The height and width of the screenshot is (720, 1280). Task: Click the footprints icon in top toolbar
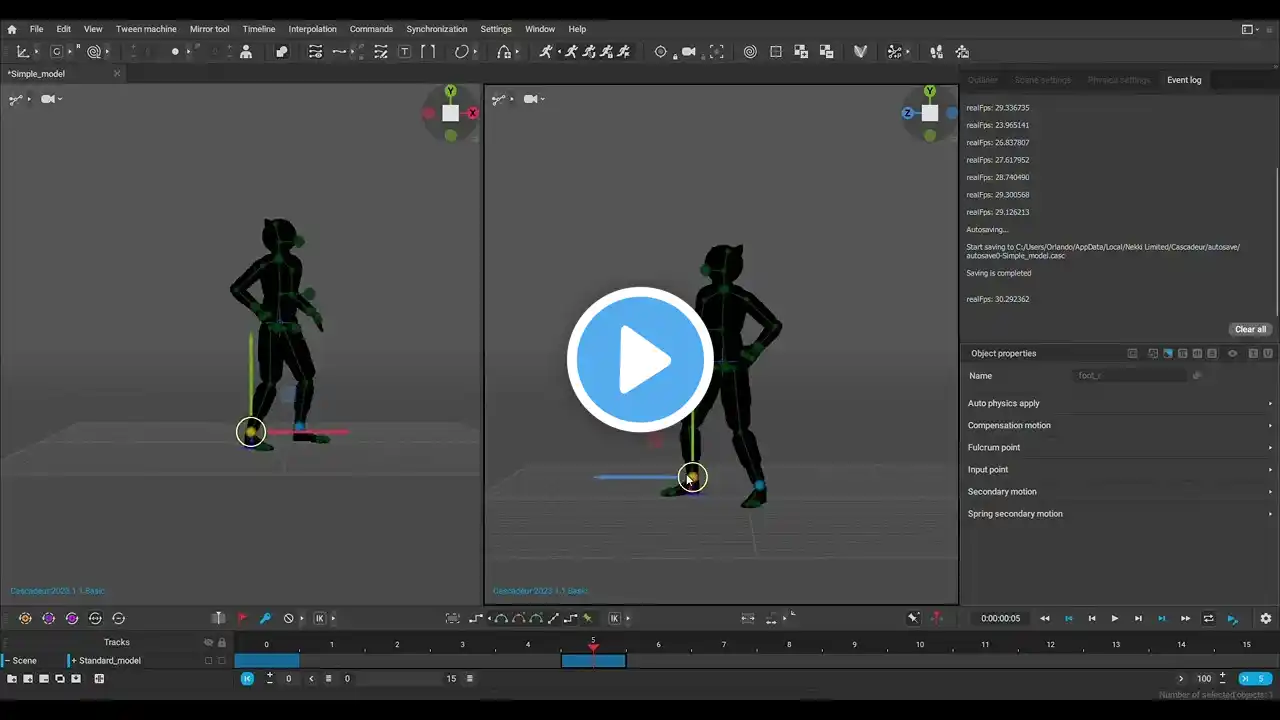click(x=936, y=52)
